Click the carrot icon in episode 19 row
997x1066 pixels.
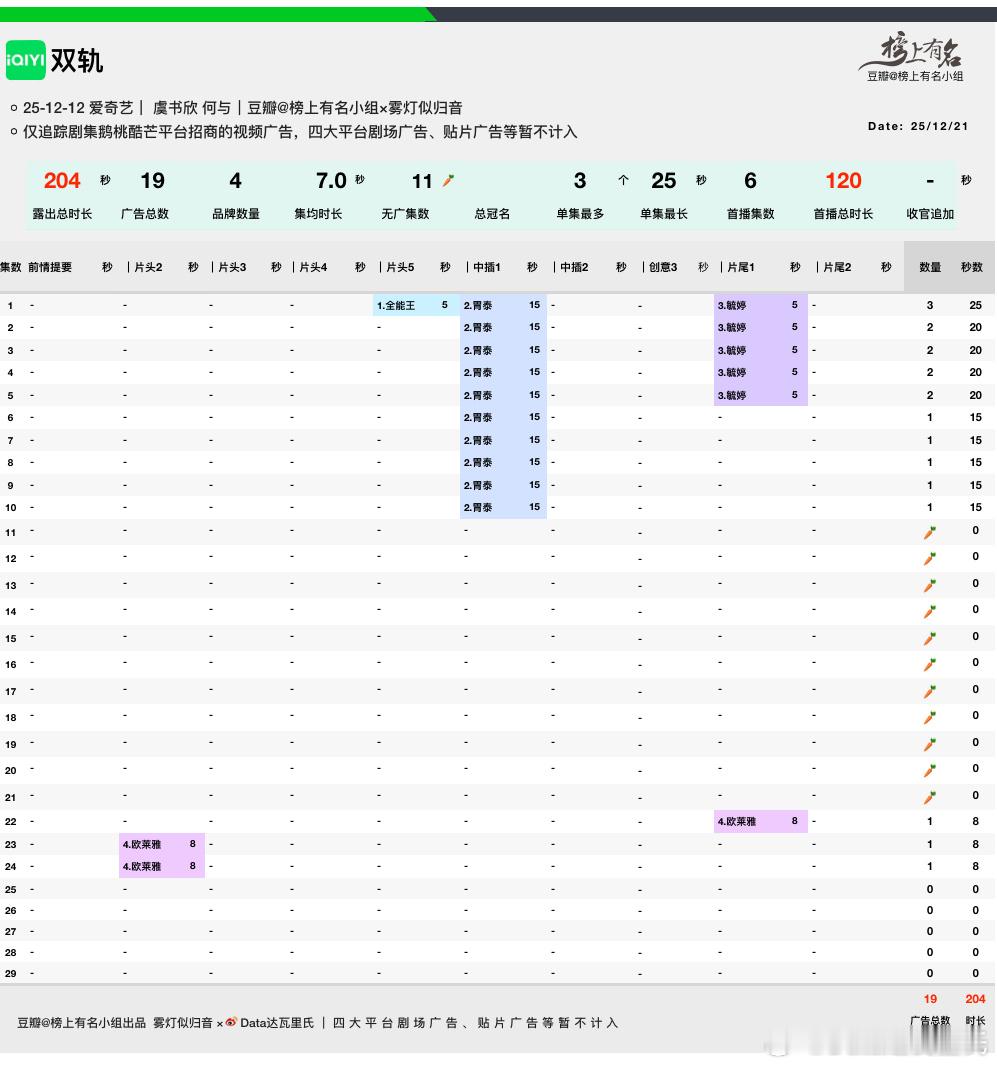tap(930, 744)
